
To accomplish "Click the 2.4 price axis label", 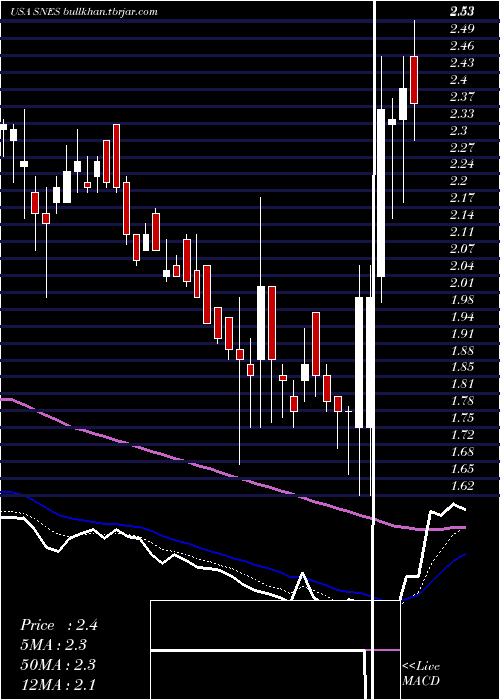I will 459,80.
